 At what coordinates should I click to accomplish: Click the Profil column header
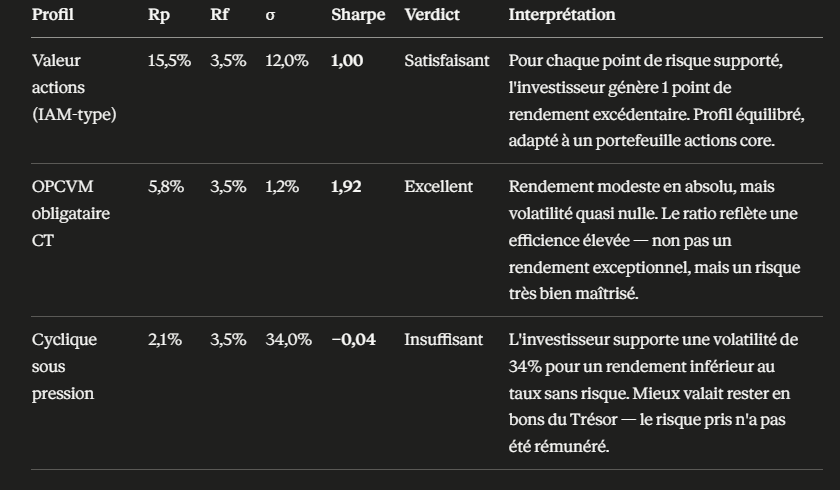pyautogui.click(x=52, y=15)
